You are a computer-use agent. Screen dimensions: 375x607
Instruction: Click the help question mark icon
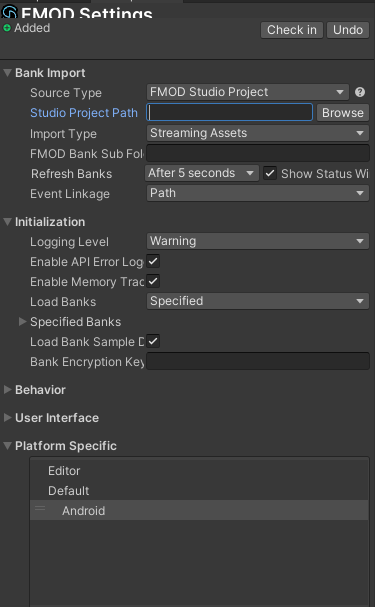tap(360, 92)
